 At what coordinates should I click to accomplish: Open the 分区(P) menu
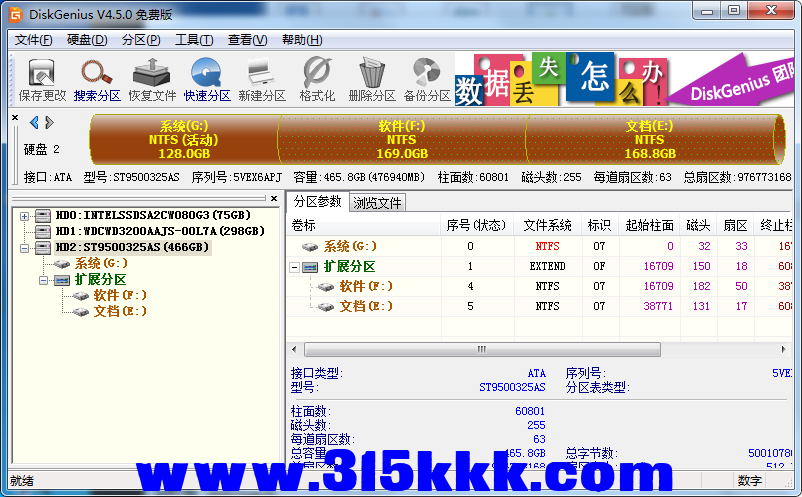pyautogui.click(x=141, y=40)
